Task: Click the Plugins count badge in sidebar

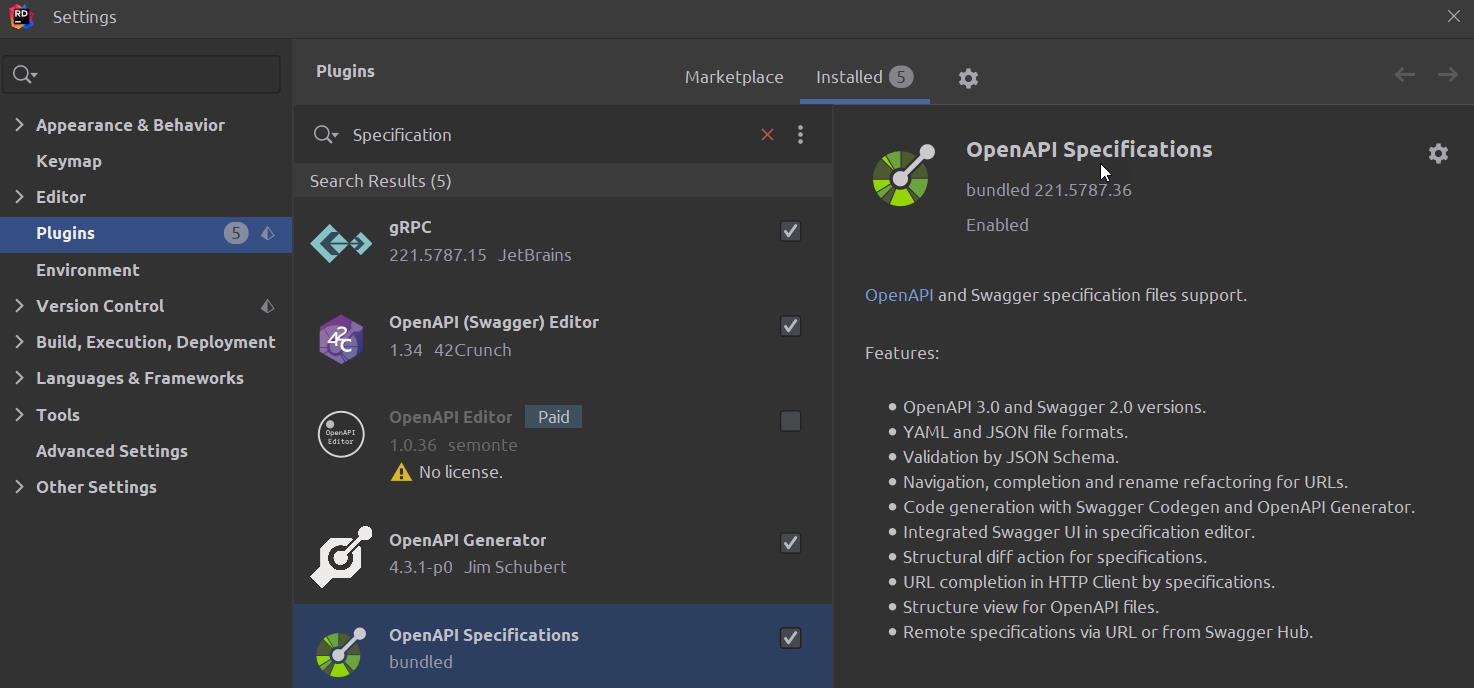Action: point(236,233)
